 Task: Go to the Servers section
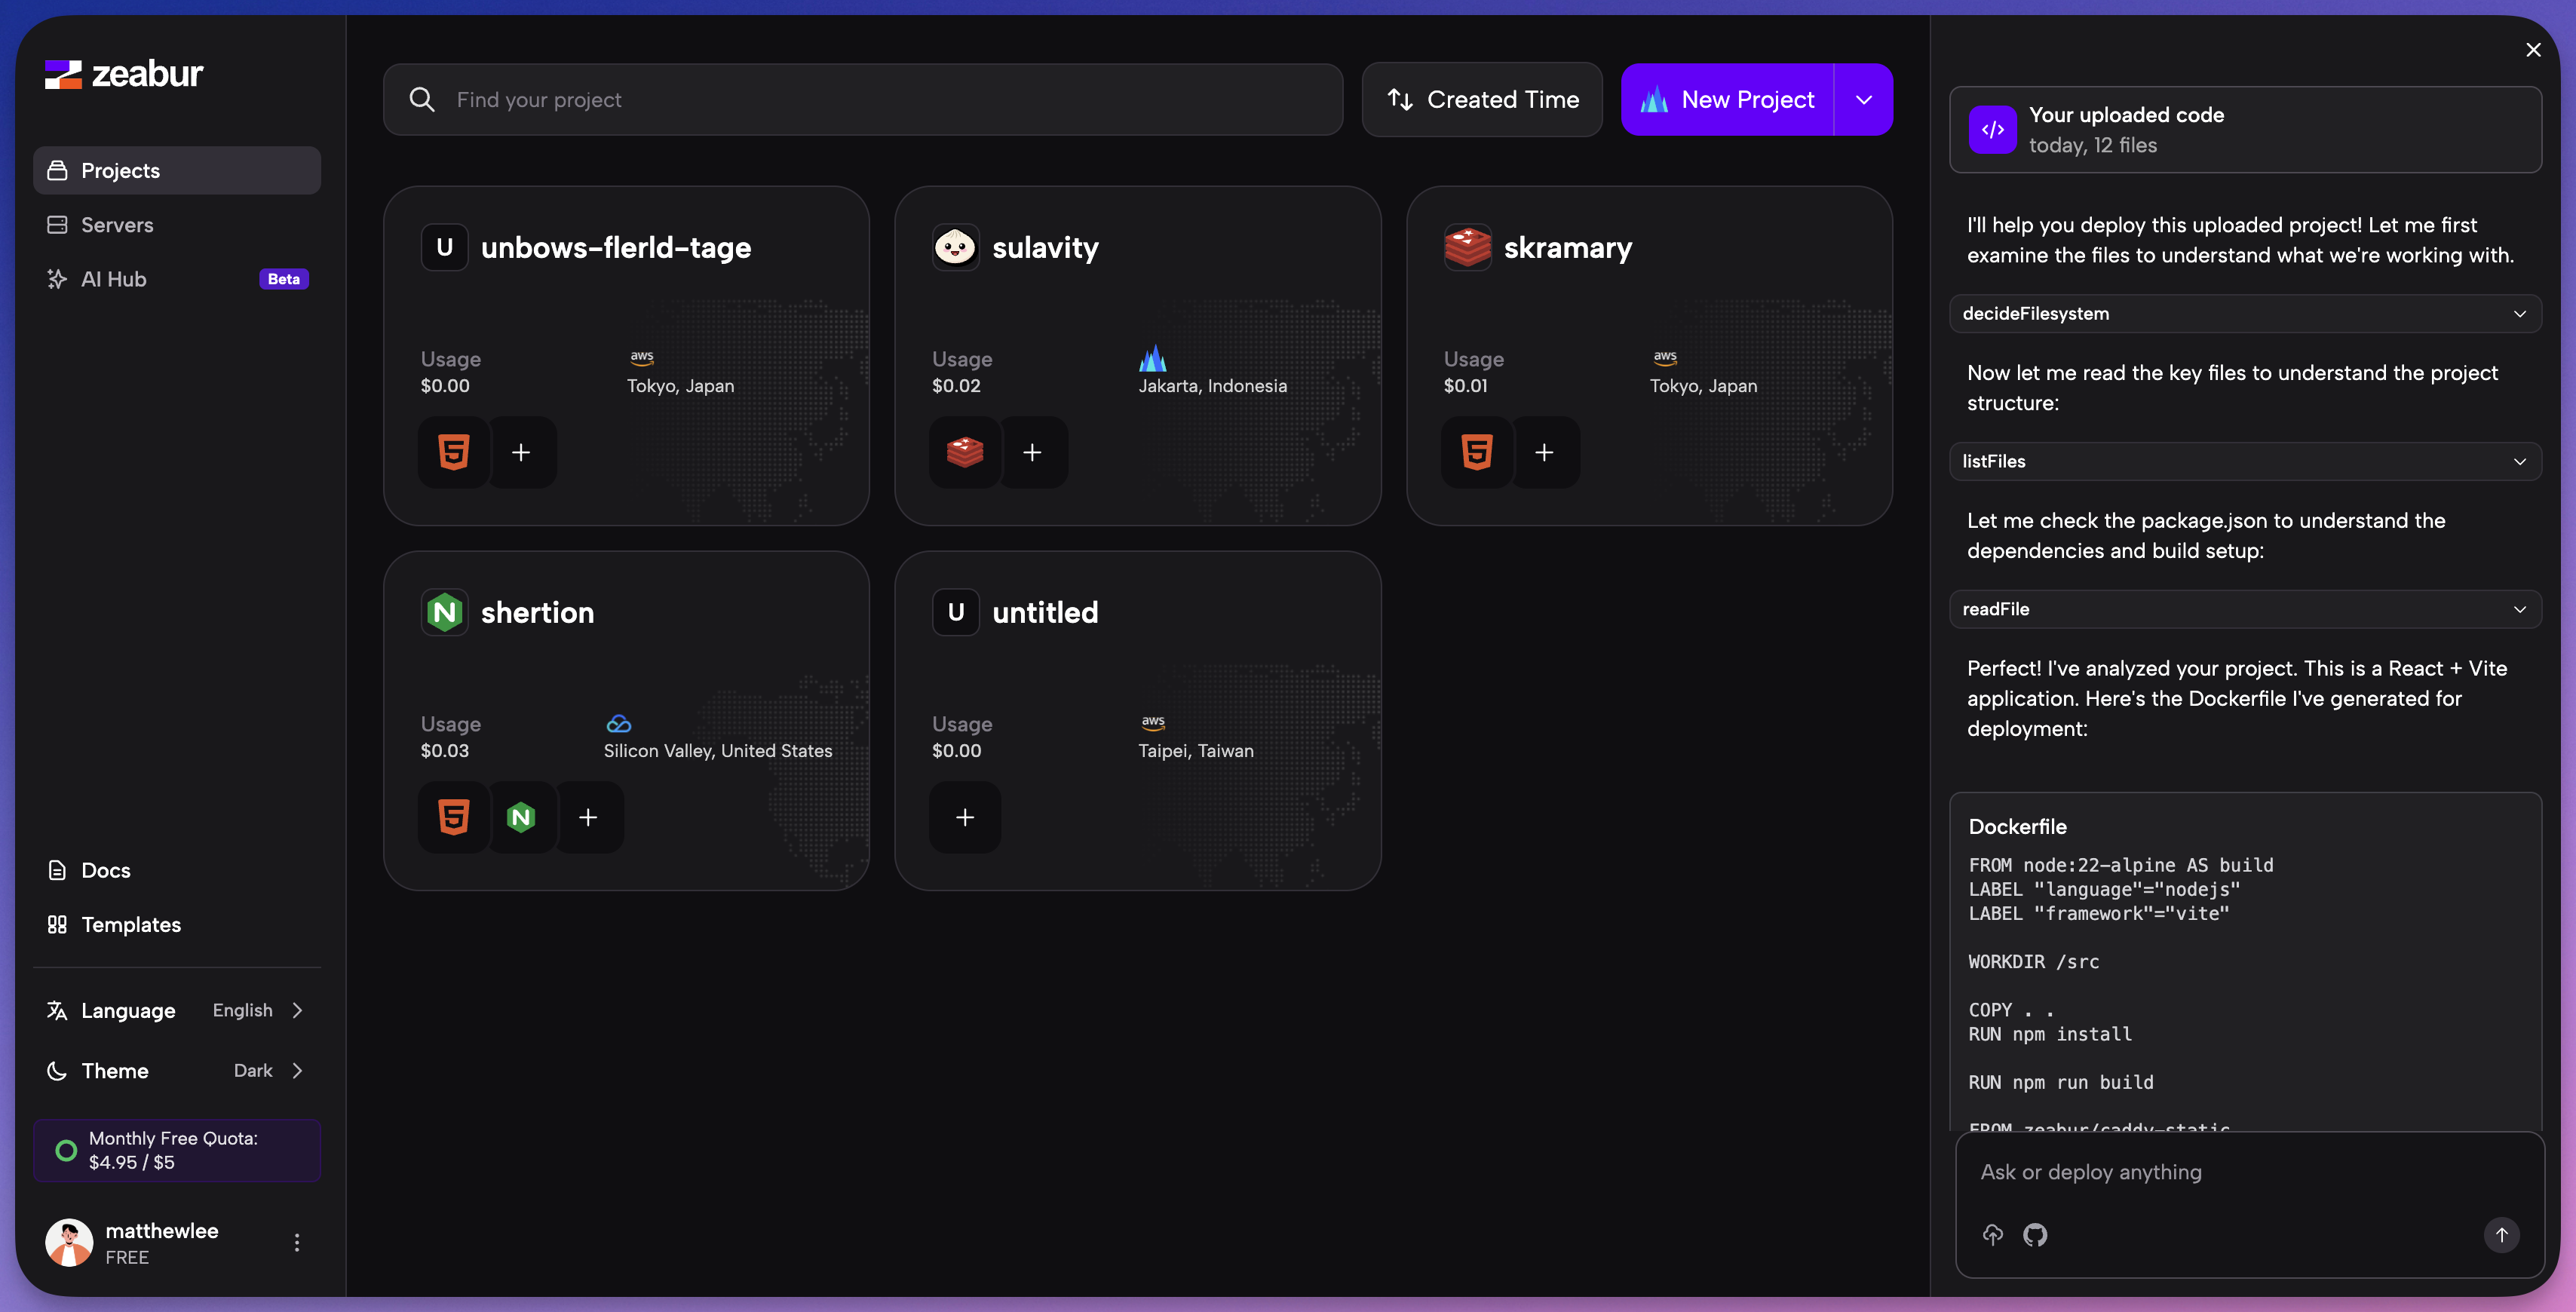coord(117,225)
